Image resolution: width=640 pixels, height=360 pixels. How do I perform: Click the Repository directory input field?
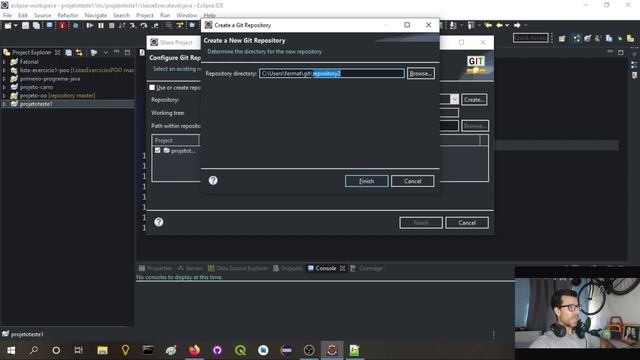[332, 73]
